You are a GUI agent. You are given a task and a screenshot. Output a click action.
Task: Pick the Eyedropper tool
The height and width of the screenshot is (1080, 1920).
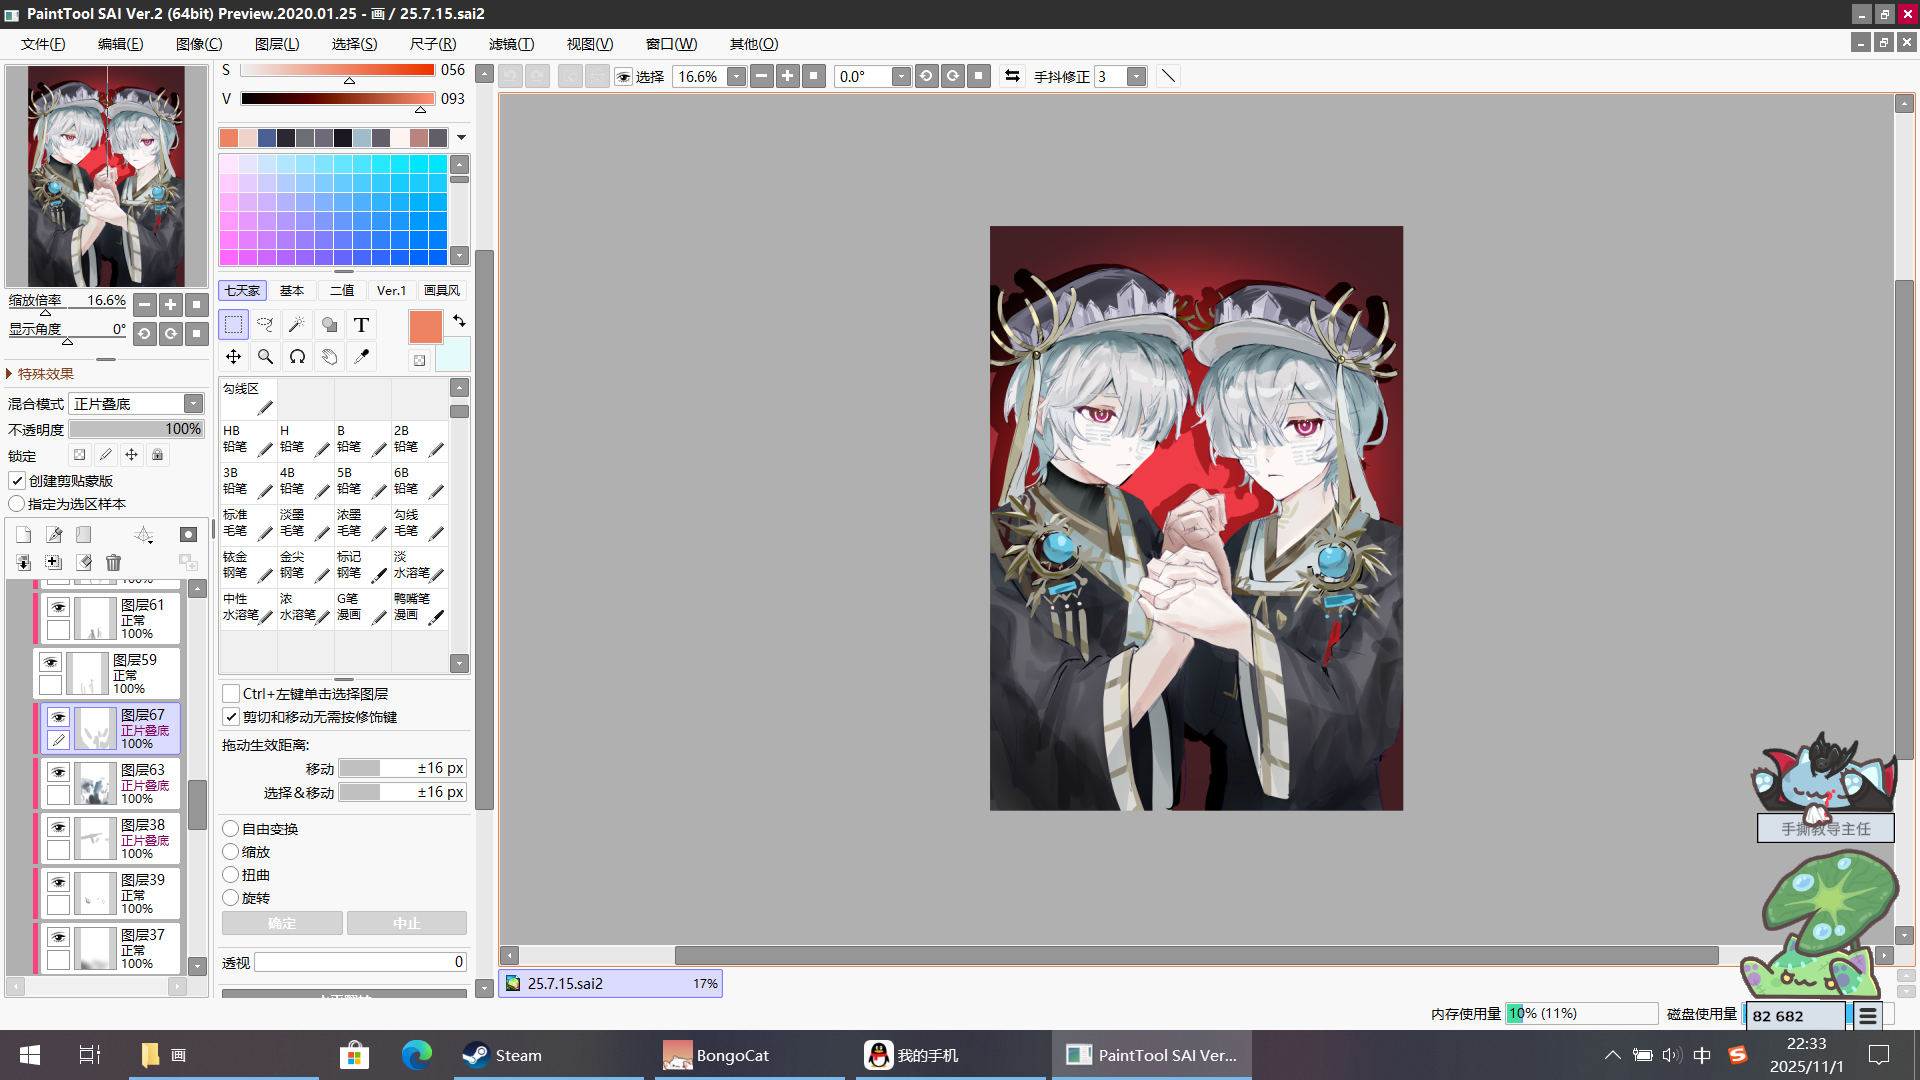361,356
